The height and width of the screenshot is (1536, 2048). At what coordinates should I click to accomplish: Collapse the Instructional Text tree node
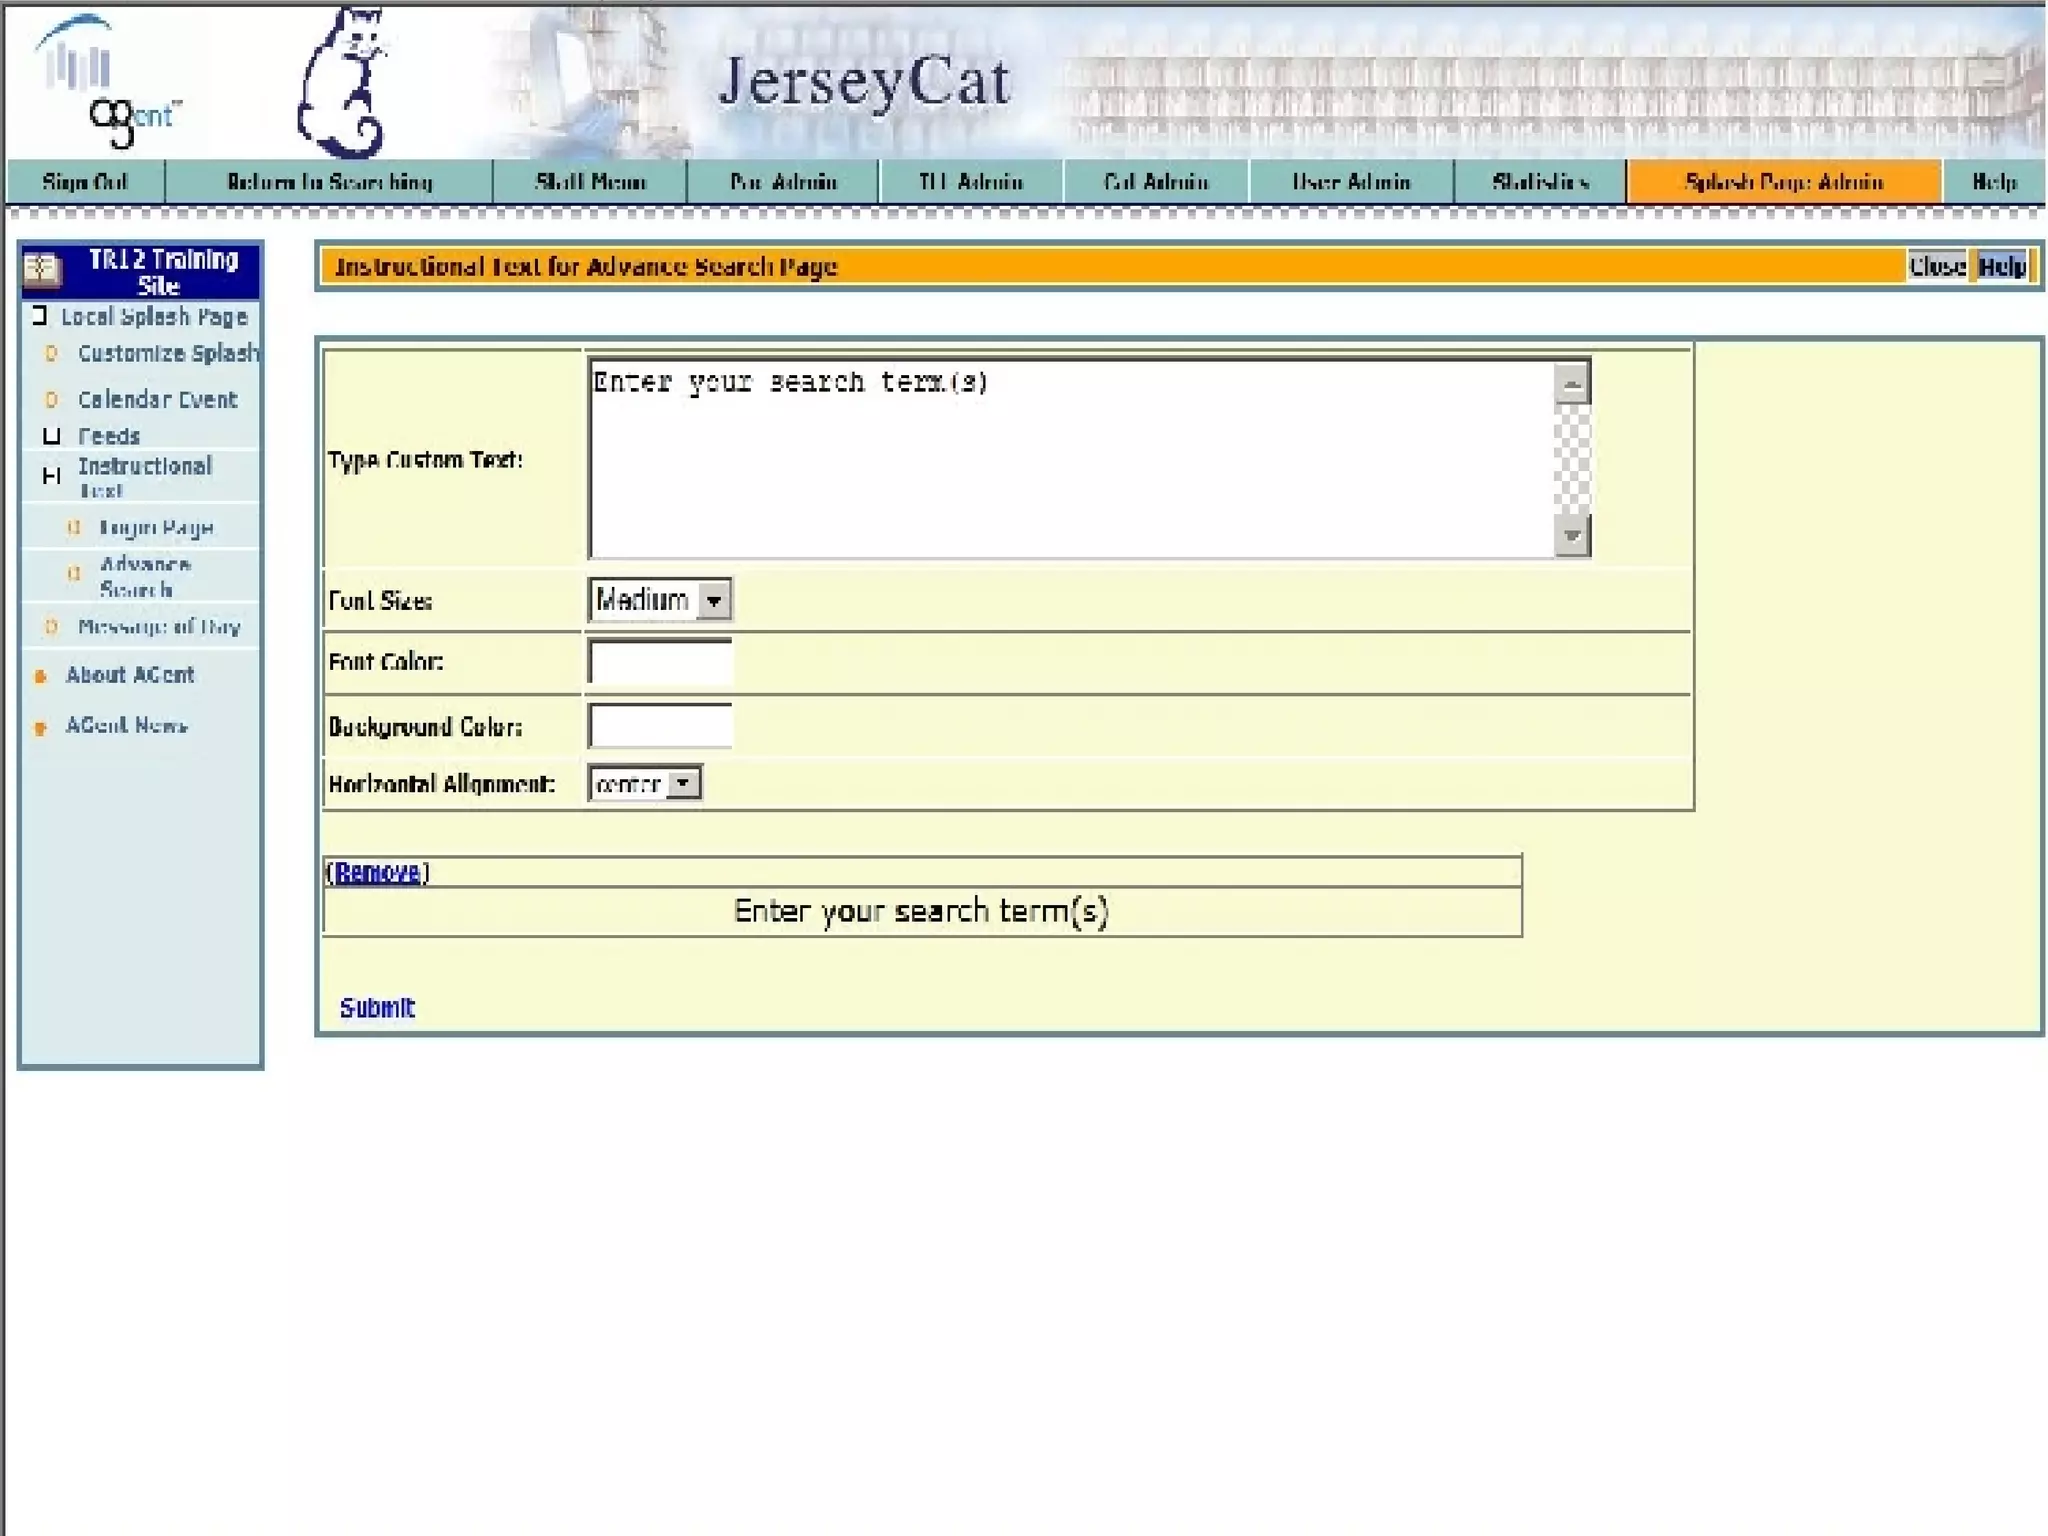pos(52,476)
